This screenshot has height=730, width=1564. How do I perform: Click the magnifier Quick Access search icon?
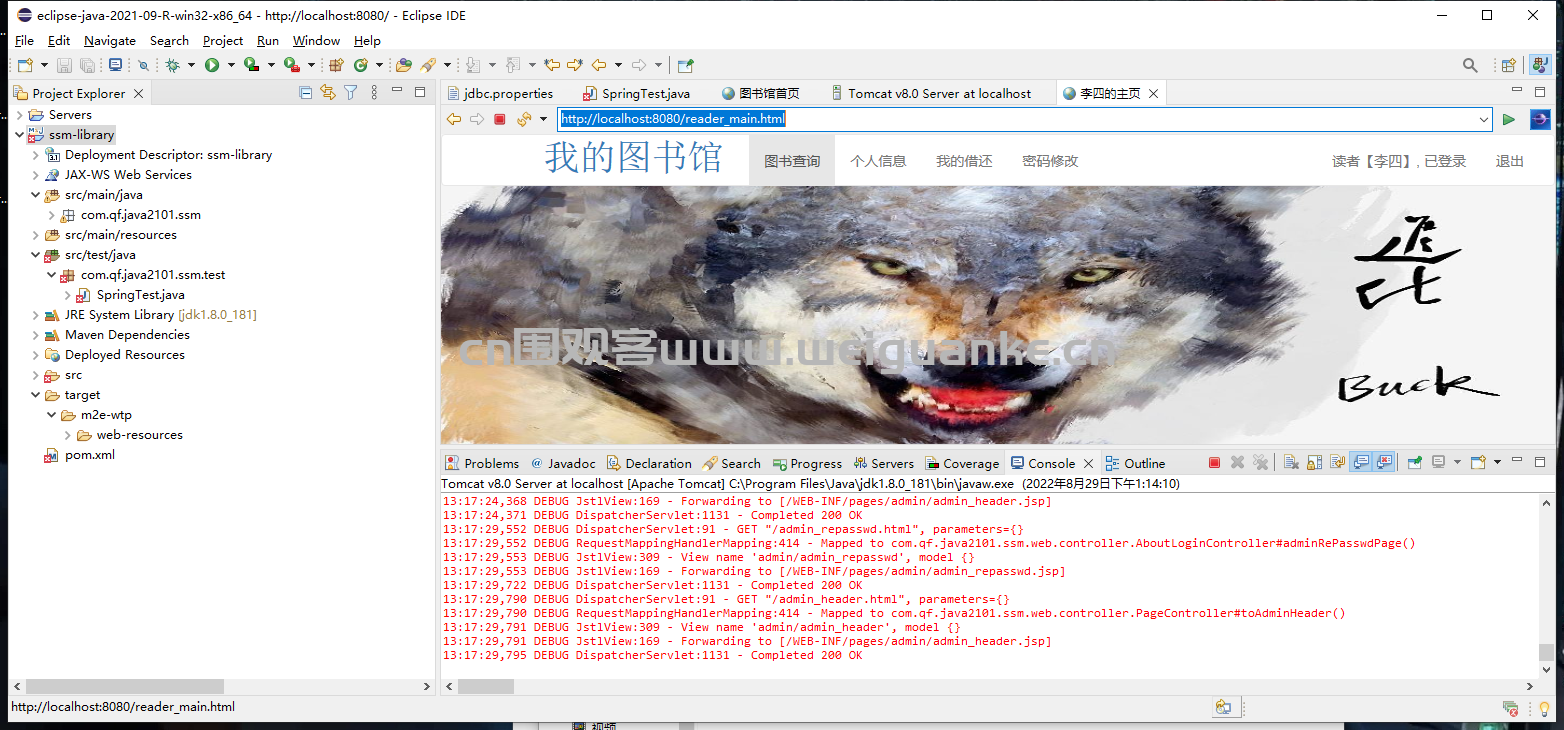tap(1470, 65)
